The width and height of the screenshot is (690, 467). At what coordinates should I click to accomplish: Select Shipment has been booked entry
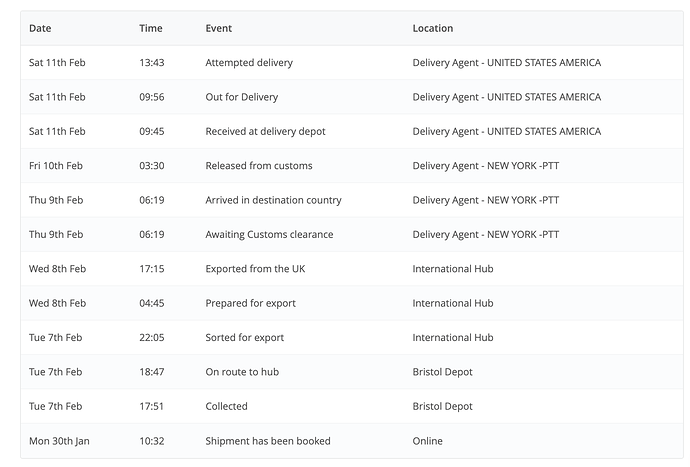pyautogui.click(x=268, y=441)
